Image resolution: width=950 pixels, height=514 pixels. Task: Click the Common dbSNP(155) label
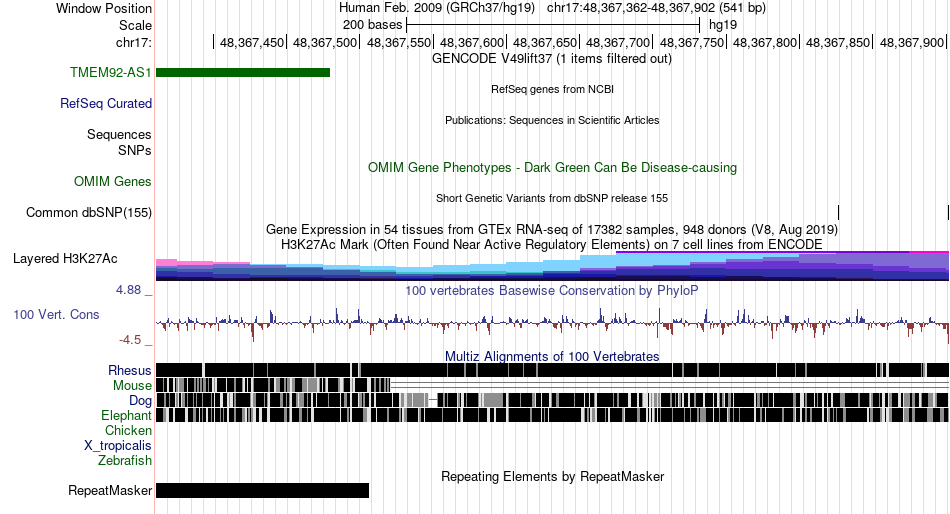pos(88,212)
